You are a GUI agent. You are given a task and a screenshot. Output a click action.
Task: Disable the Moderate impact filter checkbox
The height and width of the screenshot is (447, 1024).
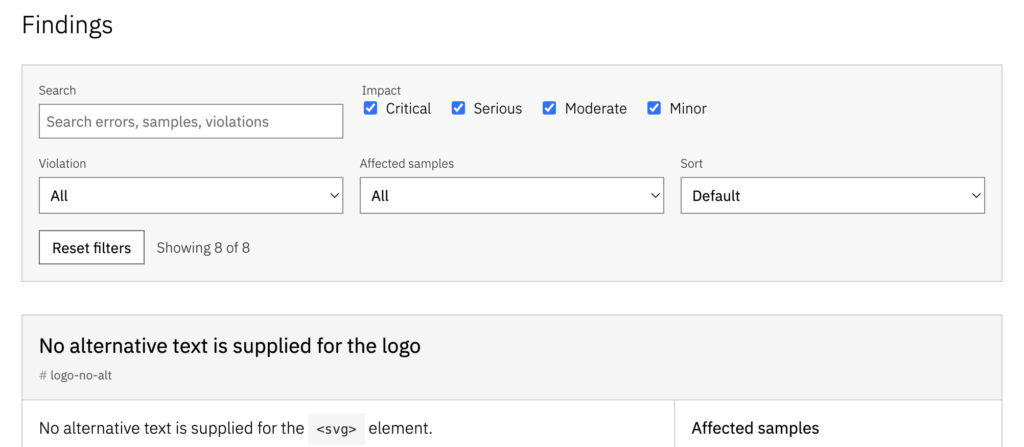tap(549, 108)
